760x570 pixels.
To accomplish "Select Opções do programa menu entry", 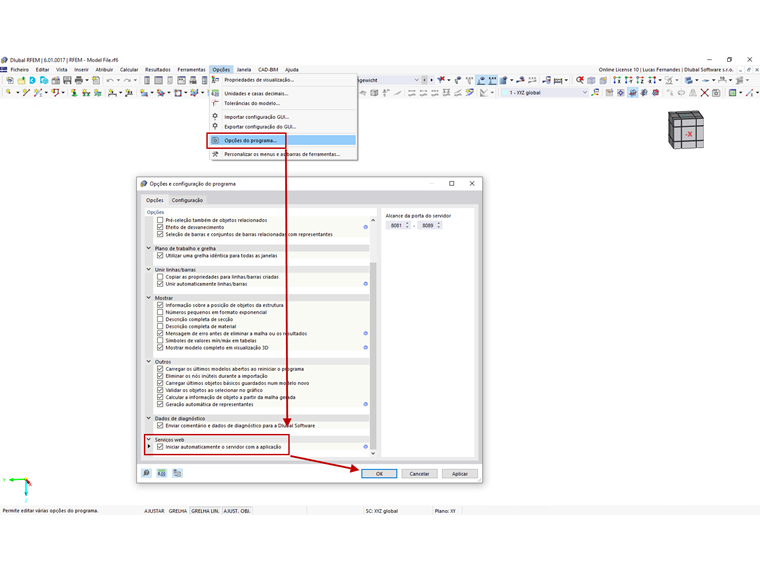I will [x=284, y=140].
